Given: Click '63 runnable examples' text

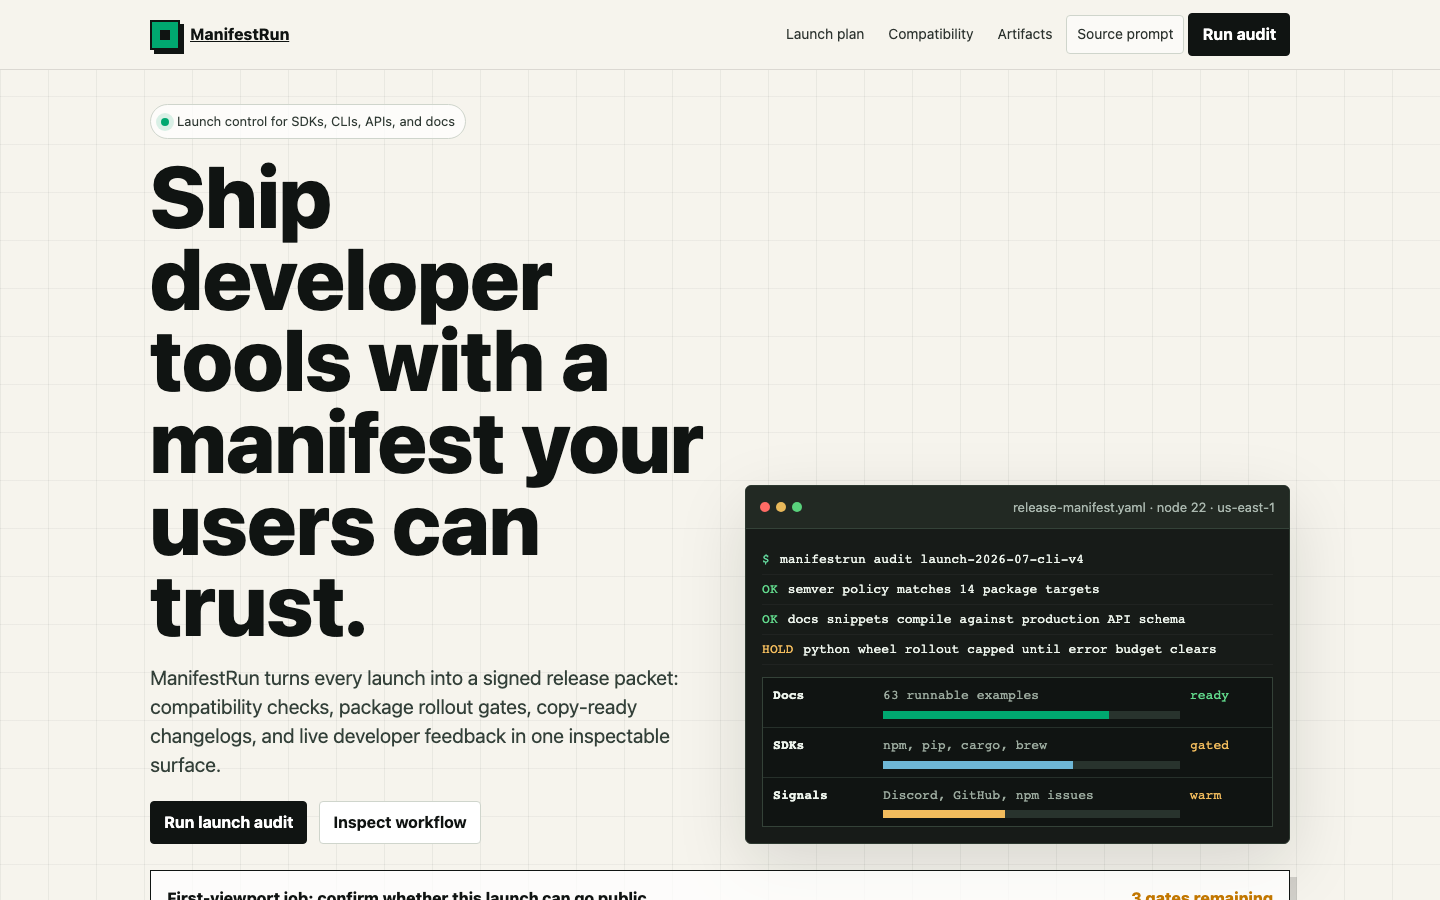Looking at the screenshot, I should pos(960,695).
